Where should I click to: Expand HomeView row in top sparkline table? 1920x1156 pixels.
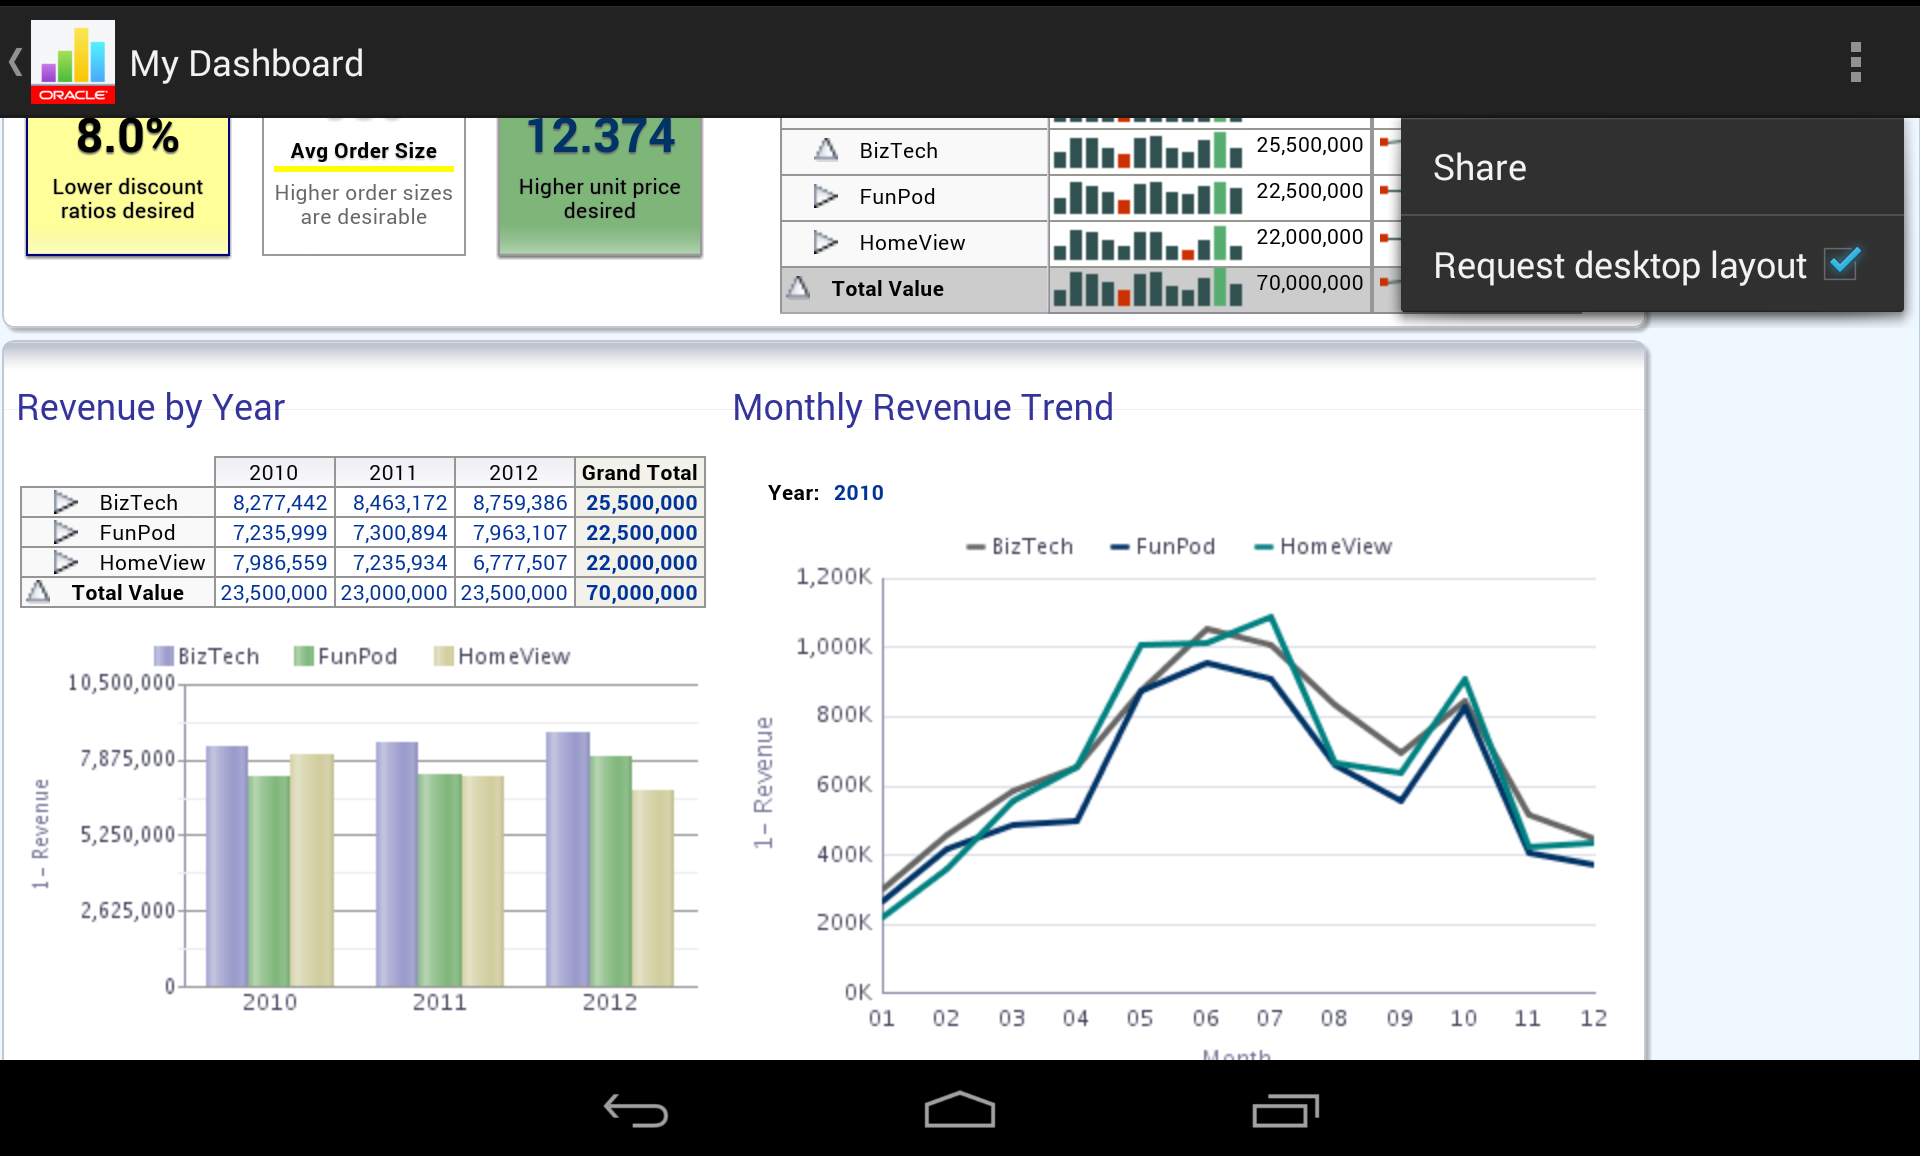click(826, 242)
